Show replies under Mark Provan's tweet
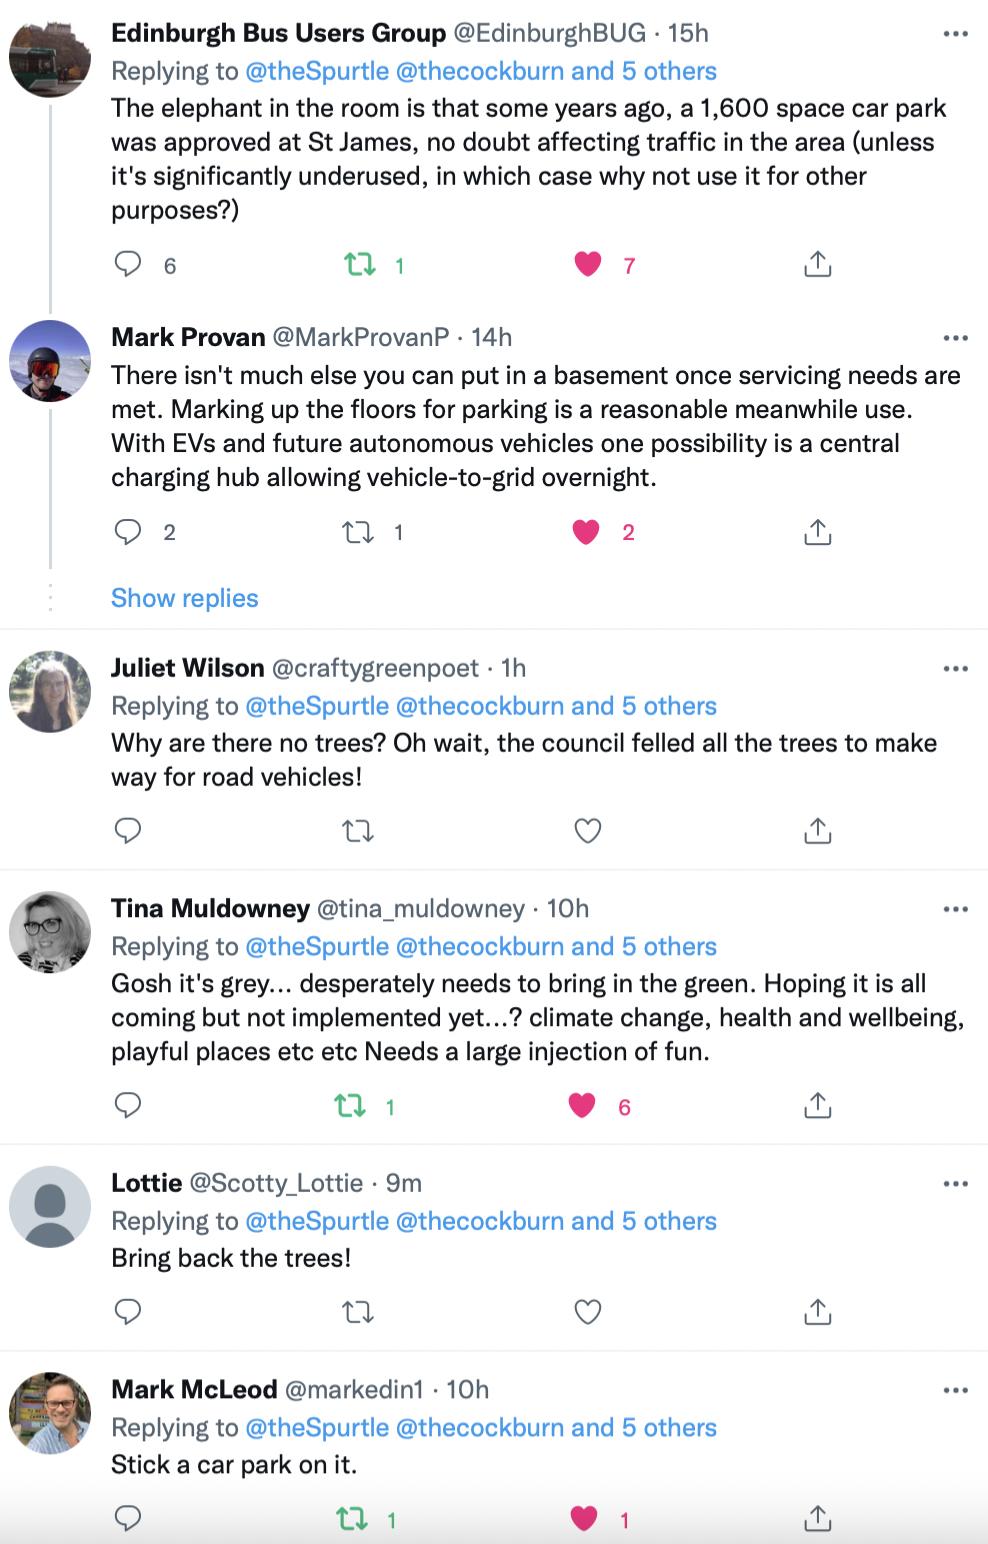 tap(185, 598)
